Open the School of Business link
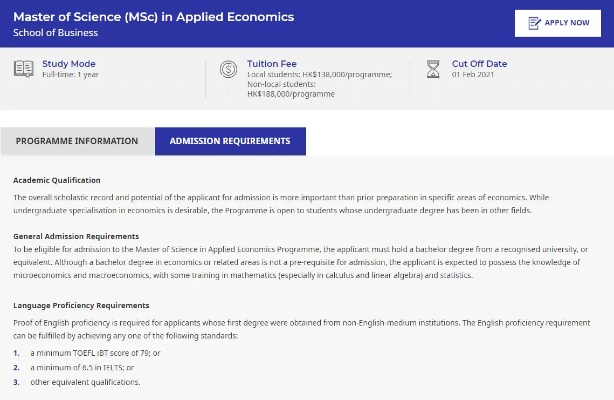The width and height of the screenshot is (614, 400). click(55, 33)
